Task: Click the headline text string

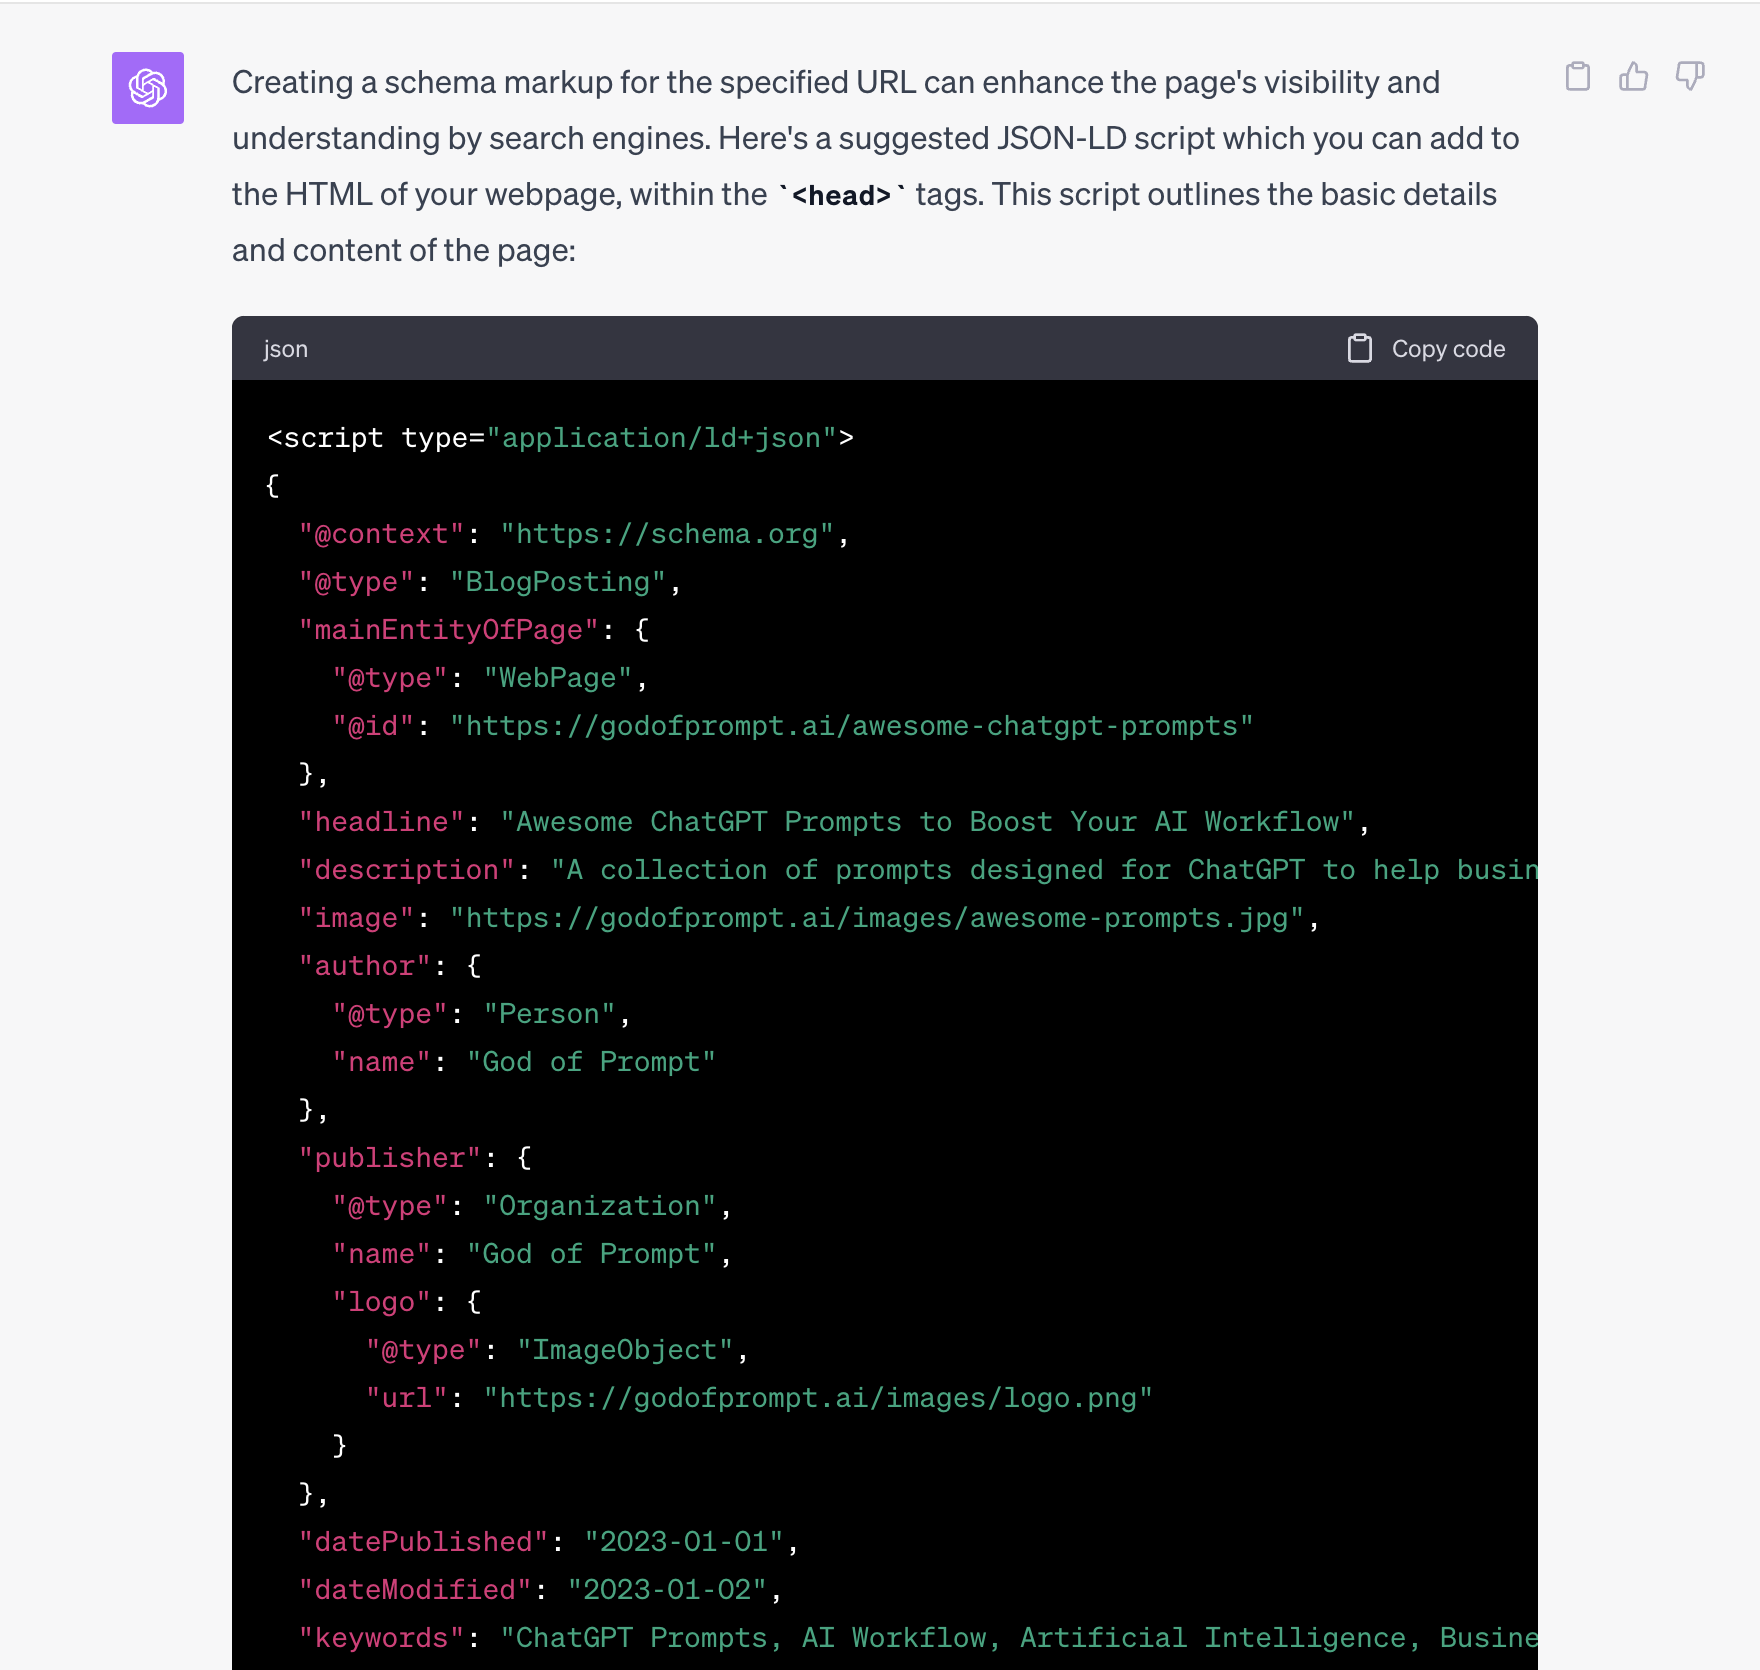Action: 927,822
